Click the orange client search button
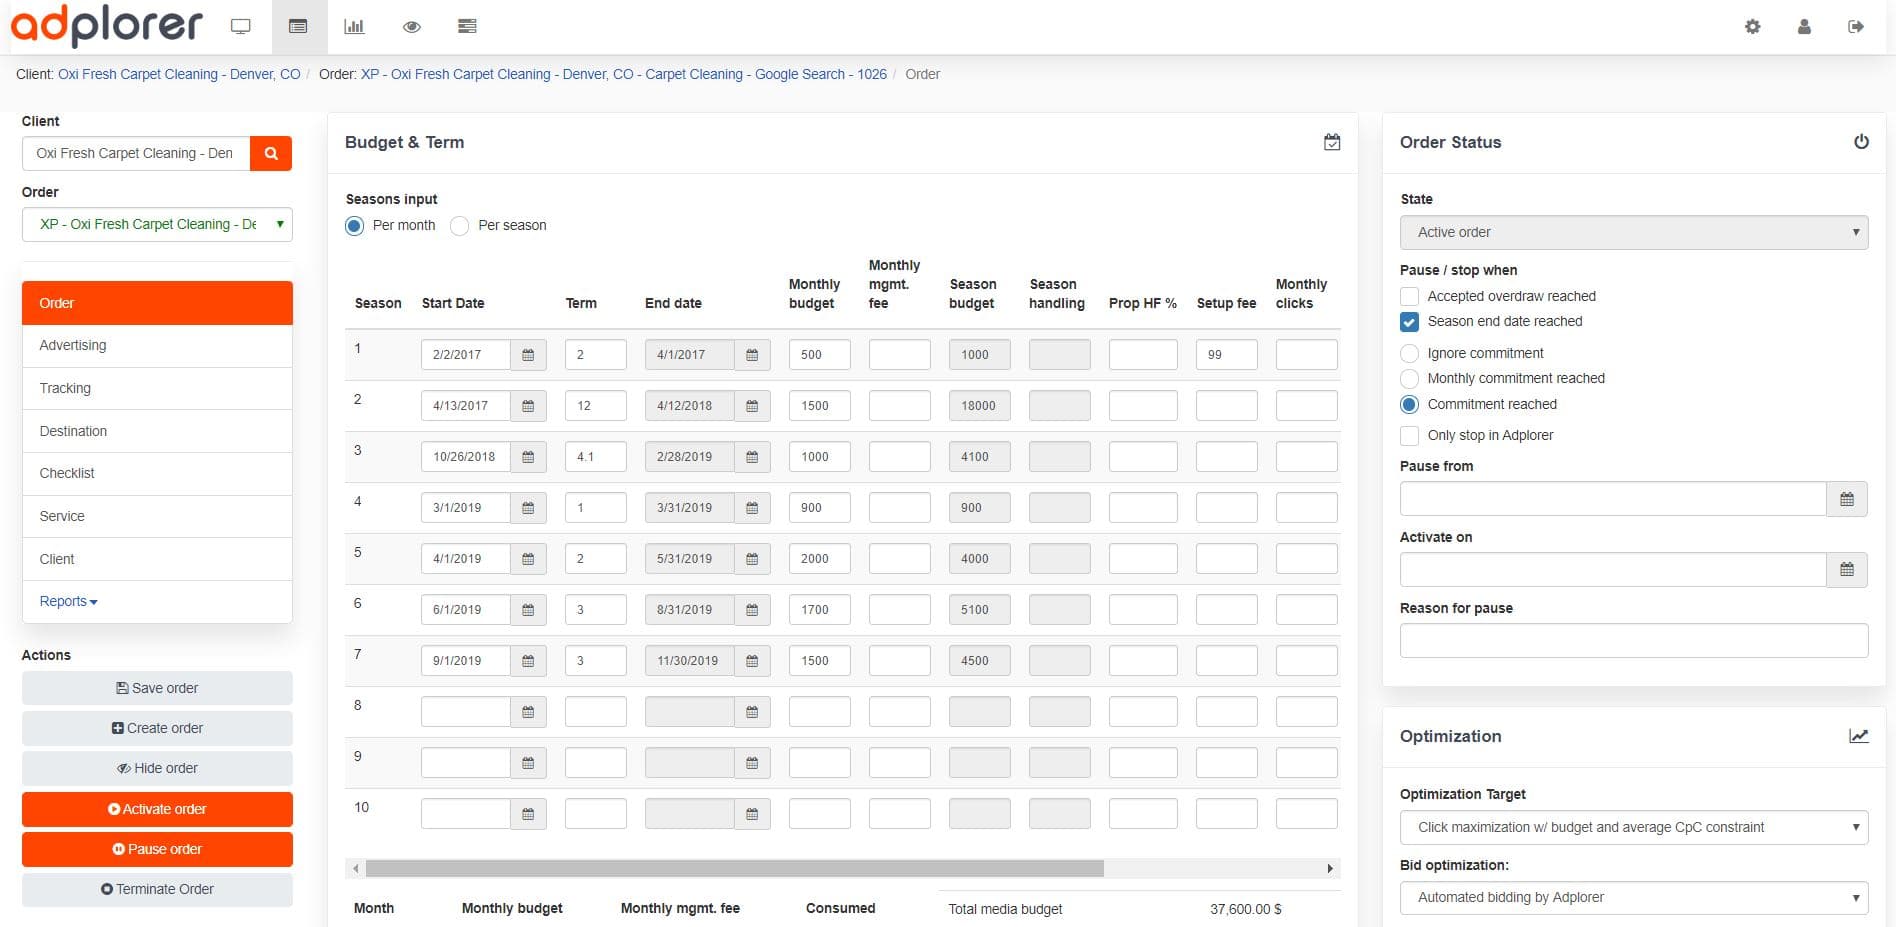The width and height of the screenshot is (1896, 927). [271, 154]
